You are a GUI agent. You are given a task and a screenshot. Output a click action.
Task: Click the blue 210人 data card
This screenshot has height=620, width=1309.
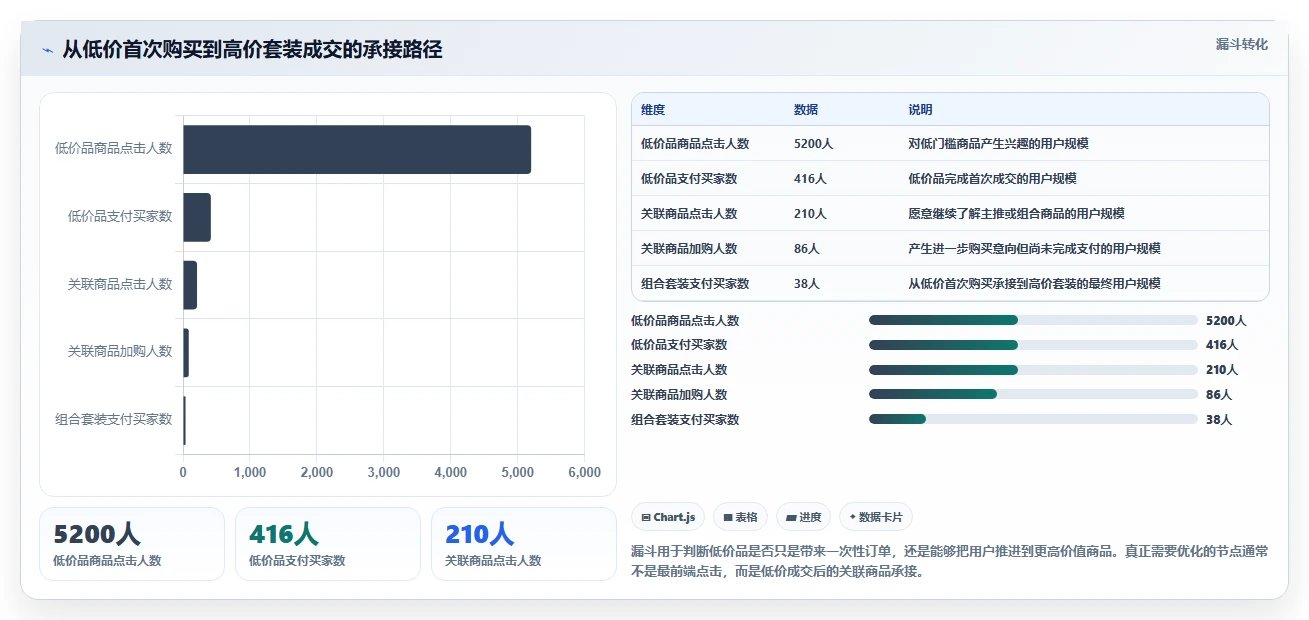[524, 544]
